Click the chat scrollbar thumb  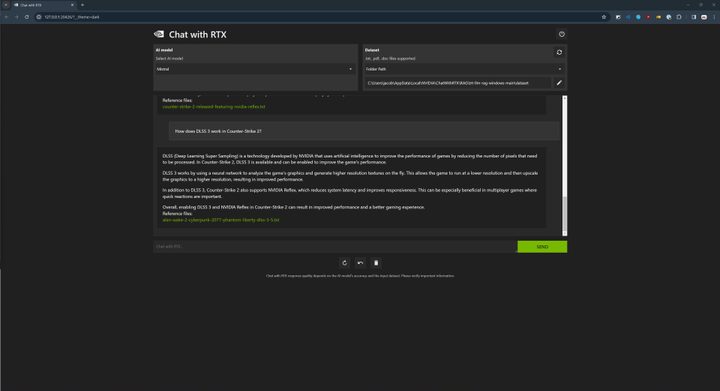tap(565, 213)
